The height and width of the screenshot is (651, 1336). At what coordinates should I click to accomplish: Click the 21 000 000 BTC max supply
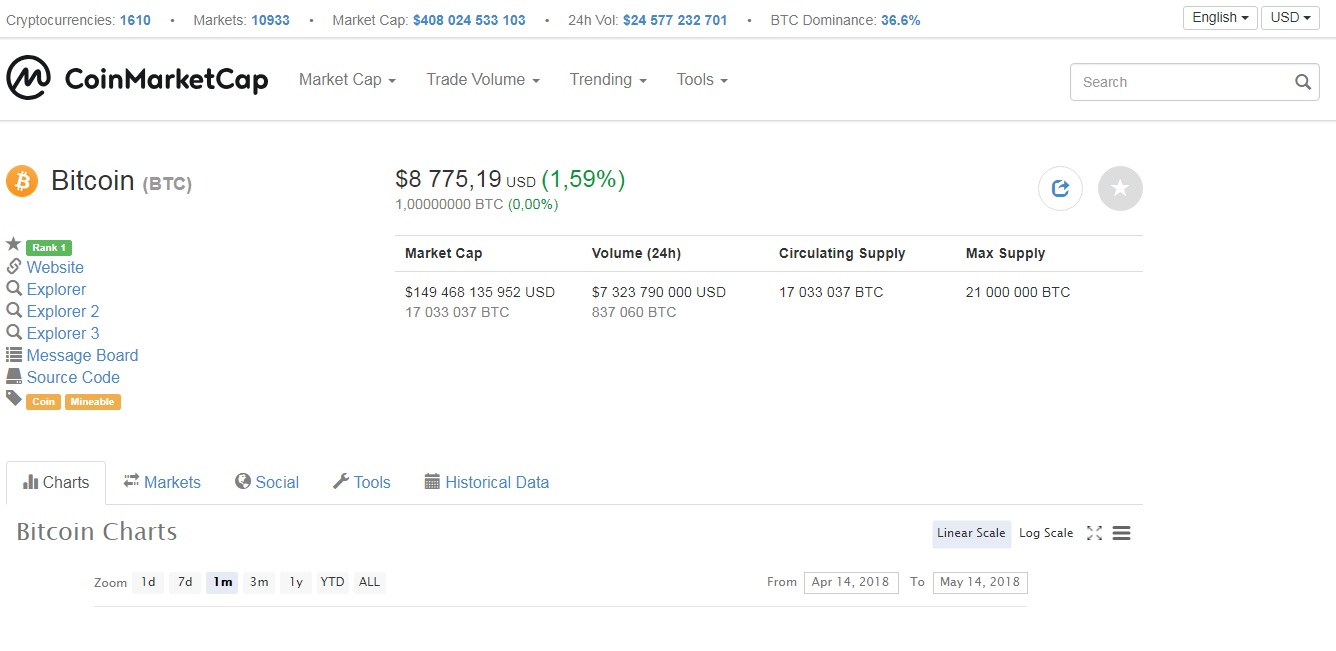pyautogui.click(x=1018, y=292)
